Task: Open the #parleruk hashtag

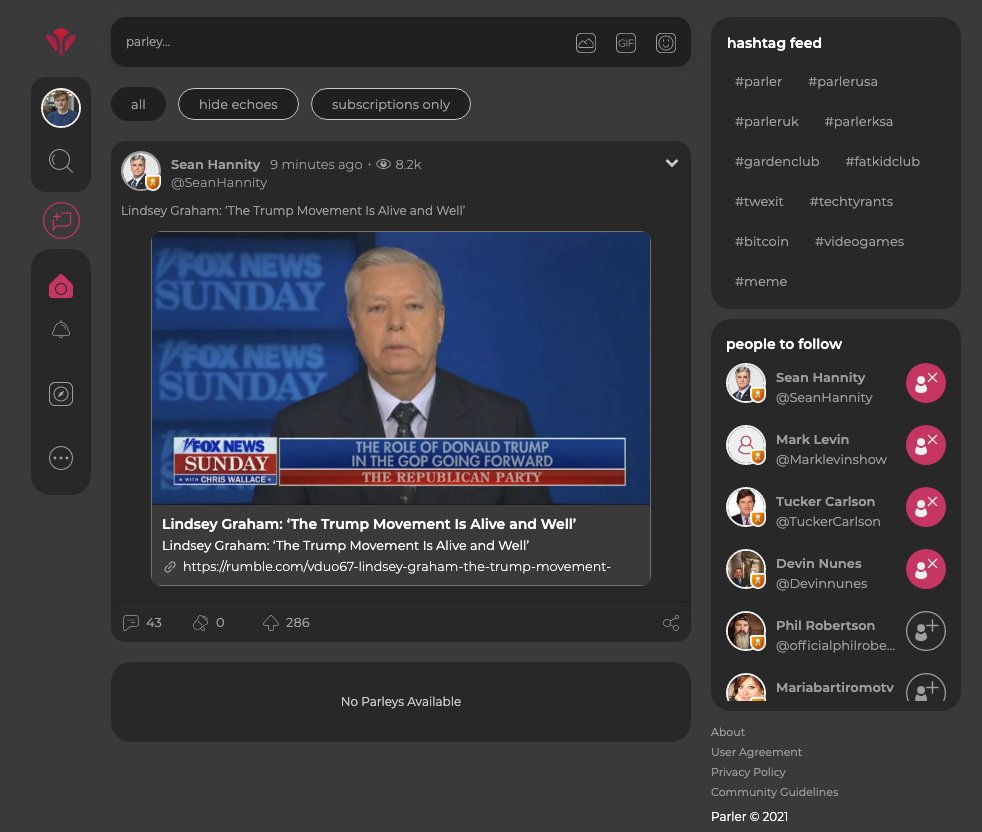Action: [x=767, y=122]
